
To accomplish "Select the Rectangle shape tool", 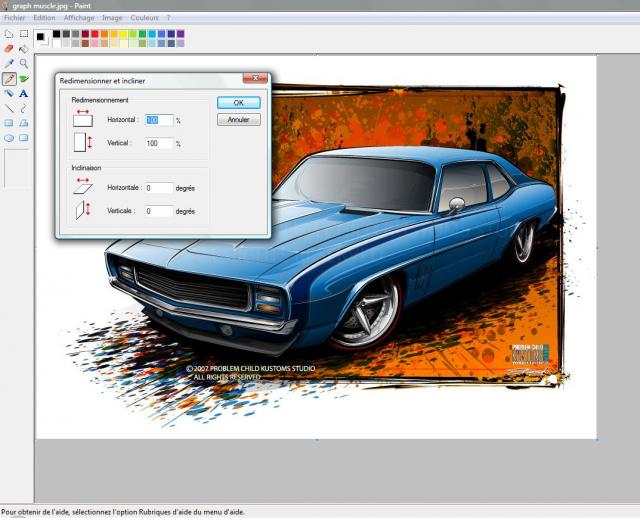I will coord(9,123).
